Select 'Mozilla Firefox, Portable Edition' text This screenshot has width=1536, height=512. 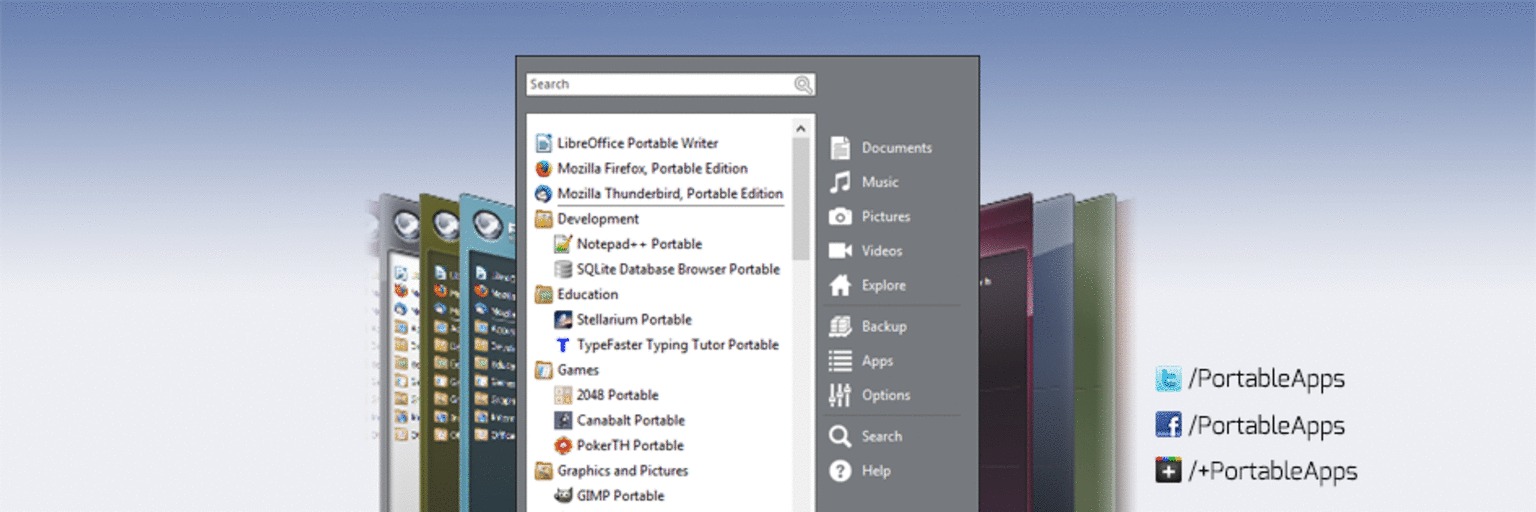pyautogui.click(x=652, y=168)
